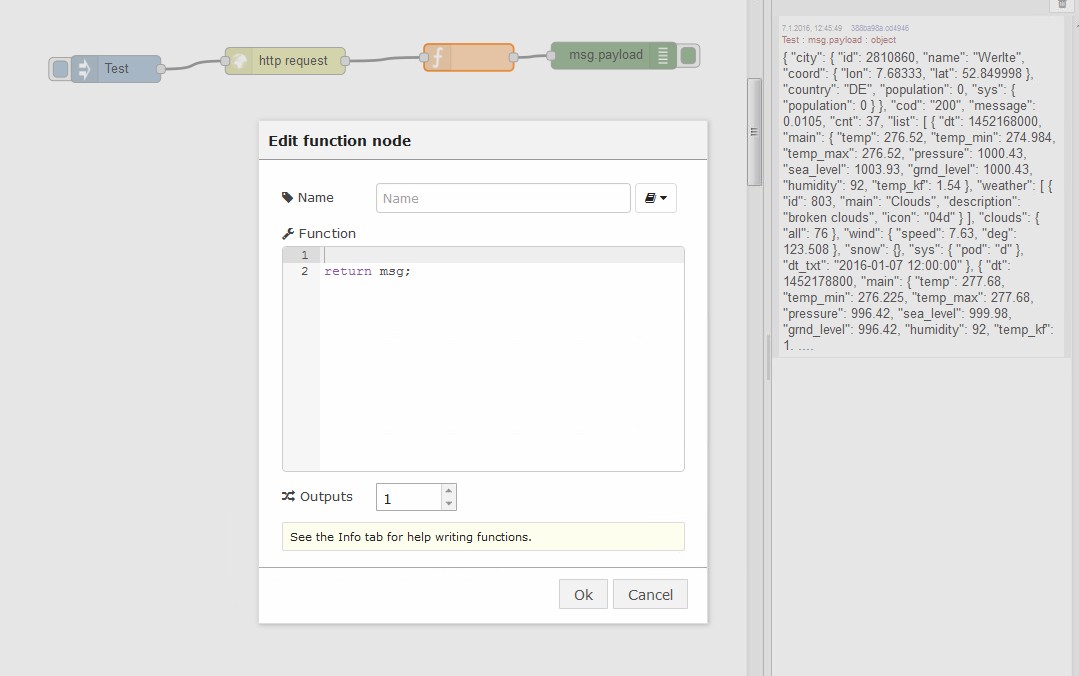This screenshot has height=676, width=1079.
Task: Open the function library book dropdown
Action: pos(656,198)
